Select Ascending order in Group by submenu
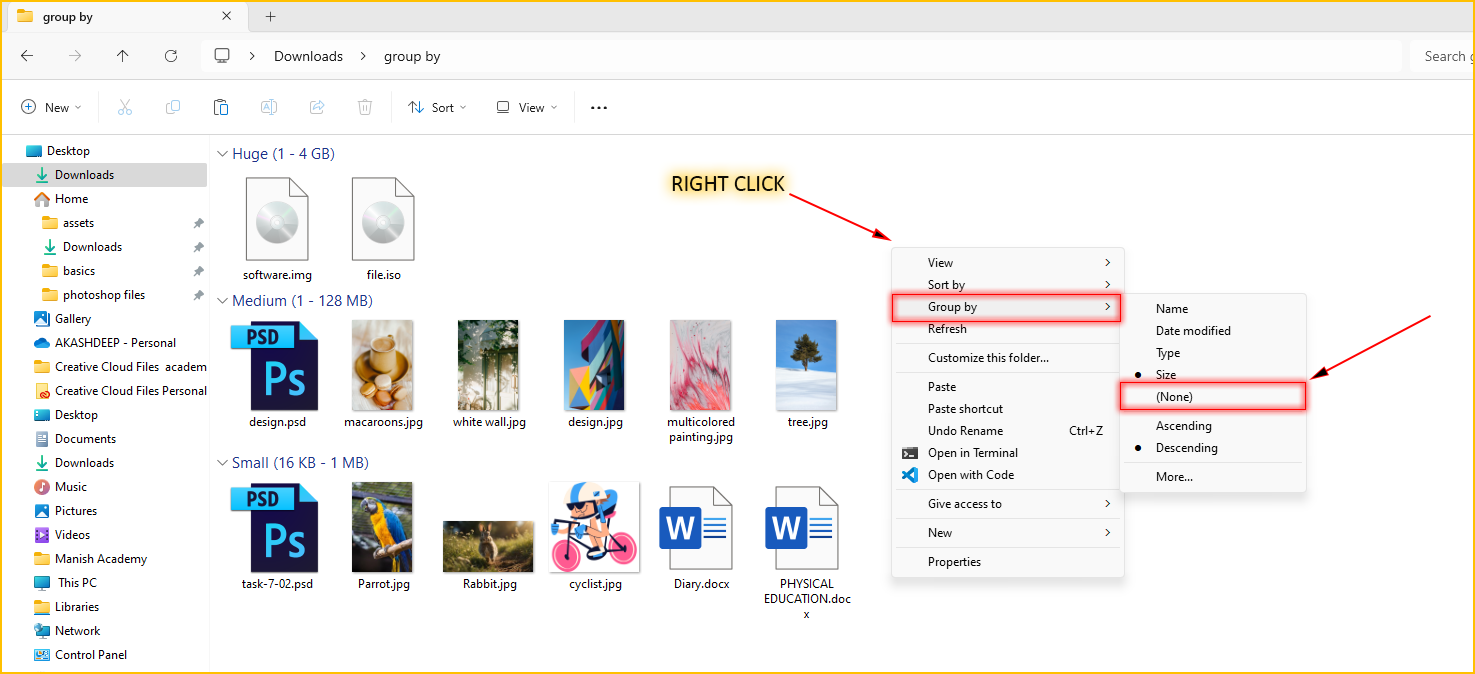This screenshot has height=674, width=1475. click(x=1183, y=426)
